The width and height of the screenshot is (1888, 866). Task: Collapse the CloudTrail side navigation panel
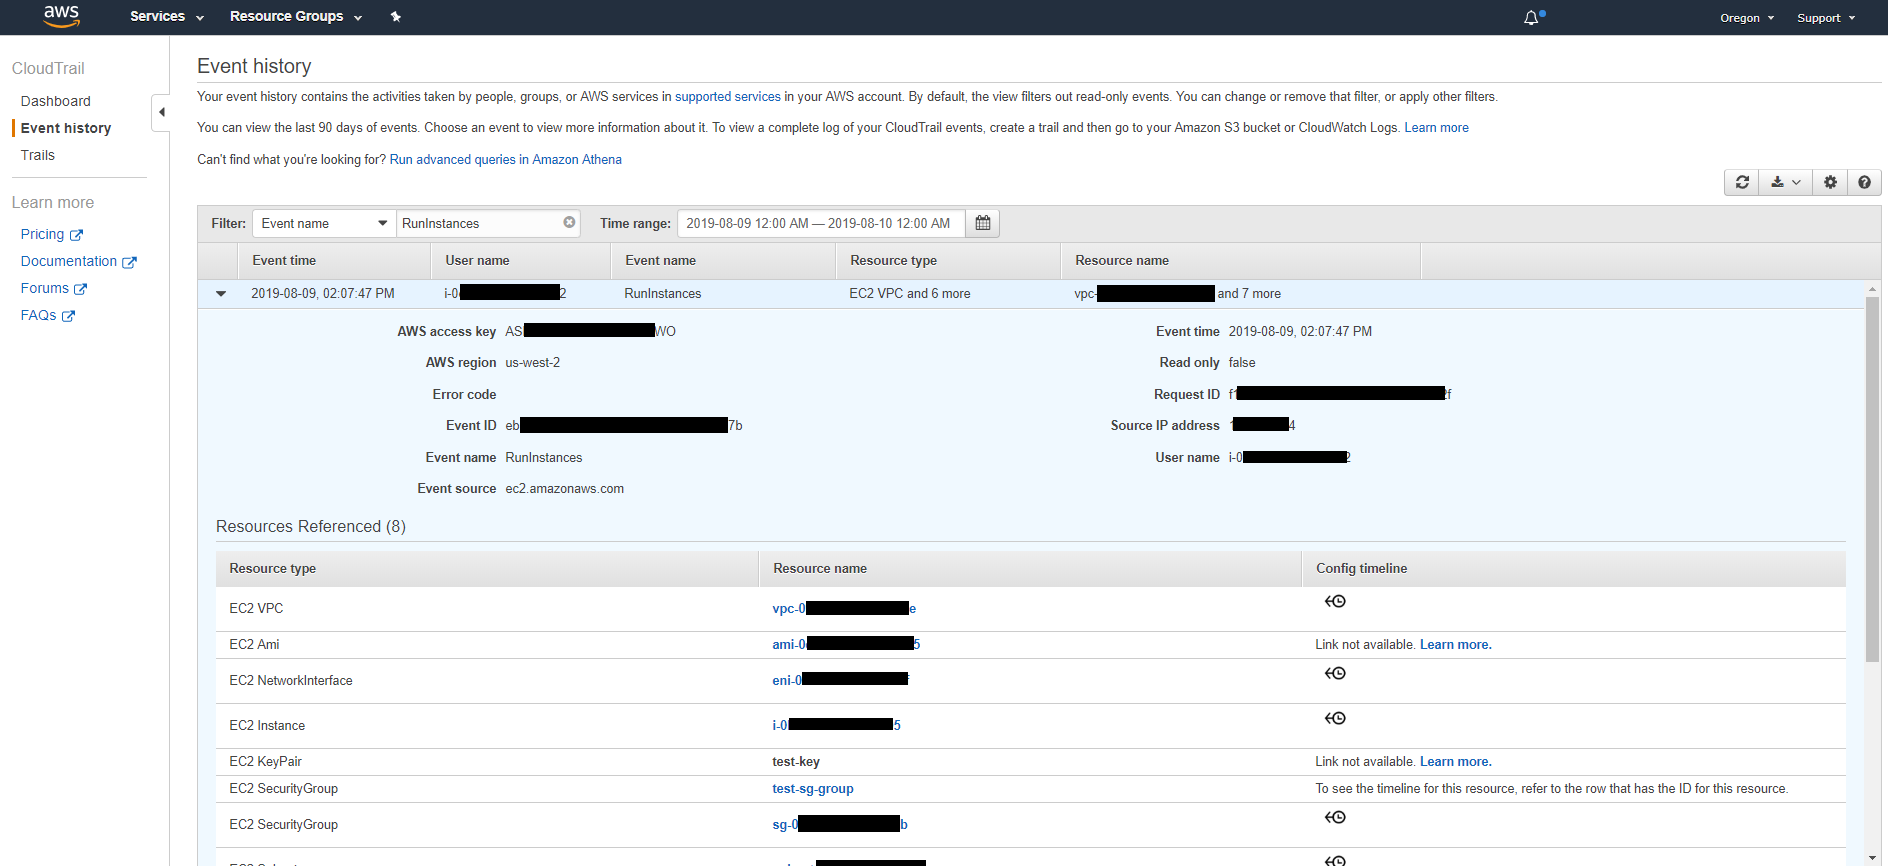tap(161, 112)
